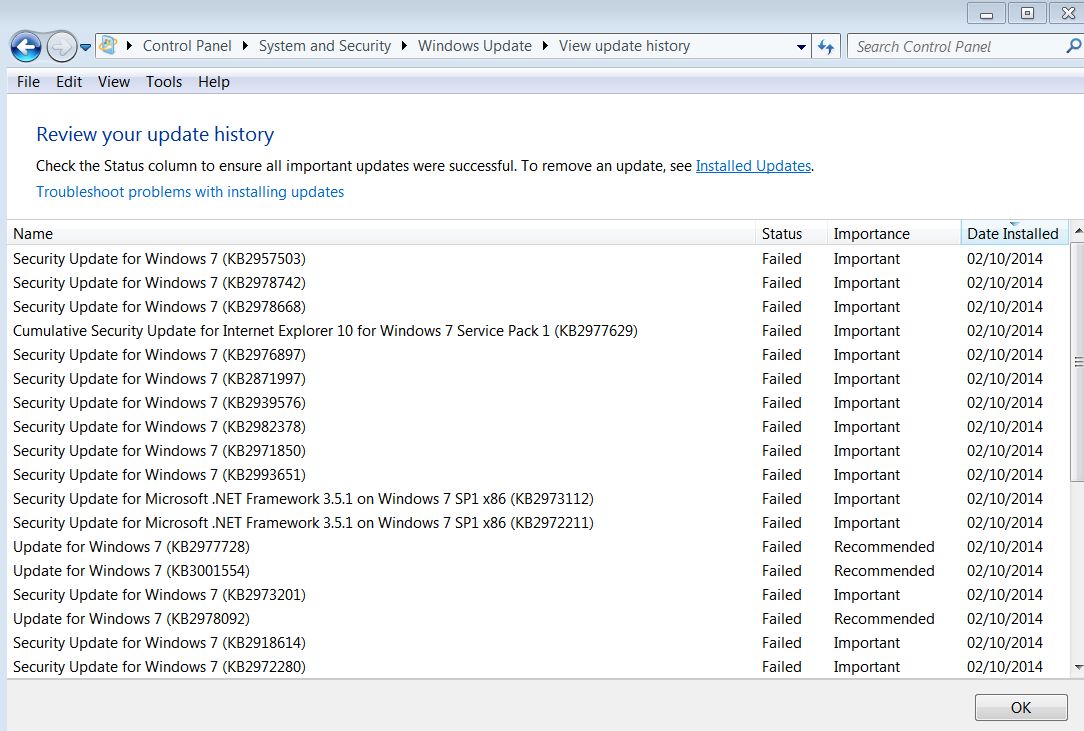
Task: Select Security Update for Windows 7 (KB2939576)
Action: (x=159, y=402)
